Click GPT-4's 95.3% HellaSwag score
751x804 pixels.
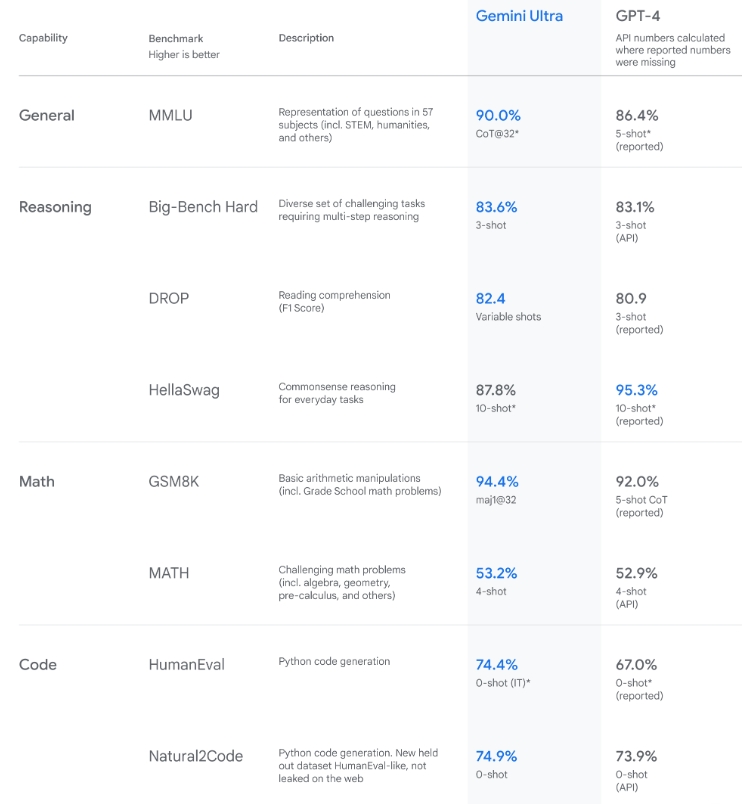pyautogui.click(x=637, y=390)
